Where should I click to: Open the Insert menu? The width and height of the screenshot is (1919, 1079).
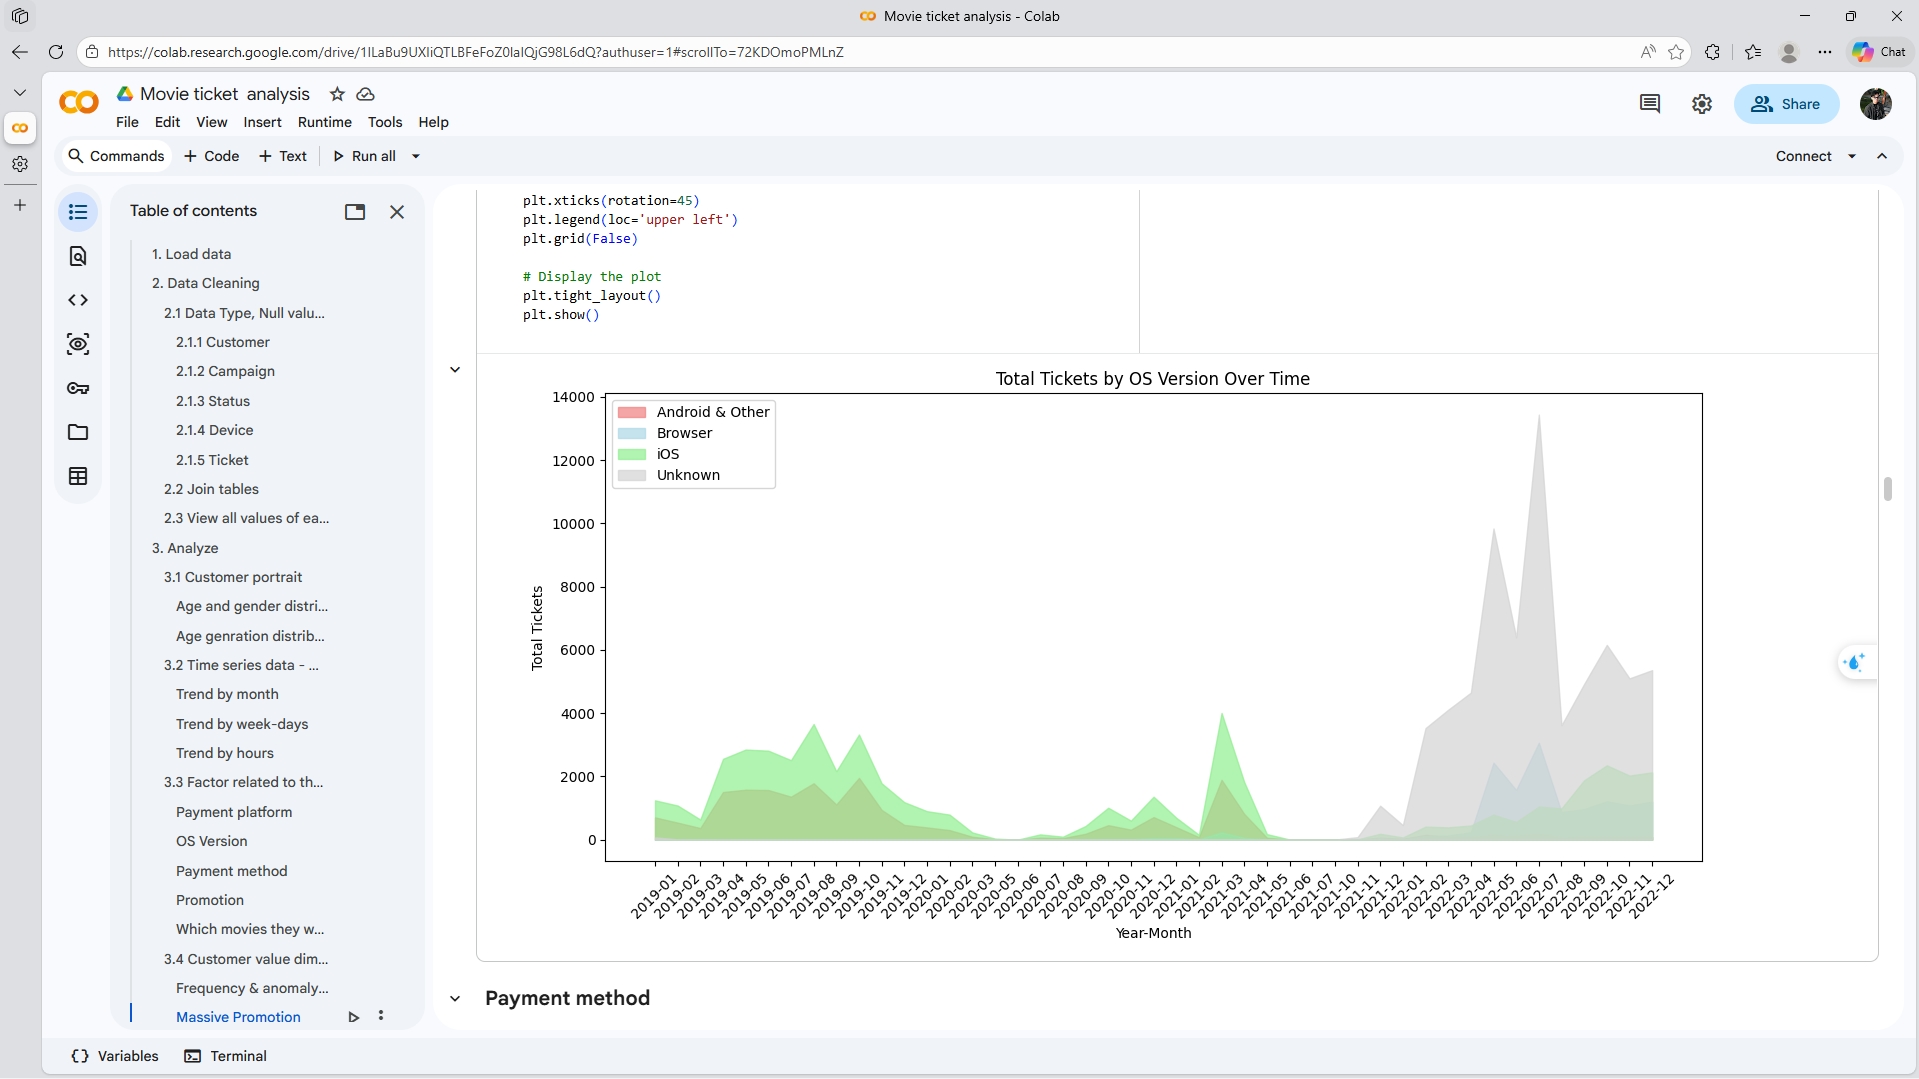coord(262,122)
